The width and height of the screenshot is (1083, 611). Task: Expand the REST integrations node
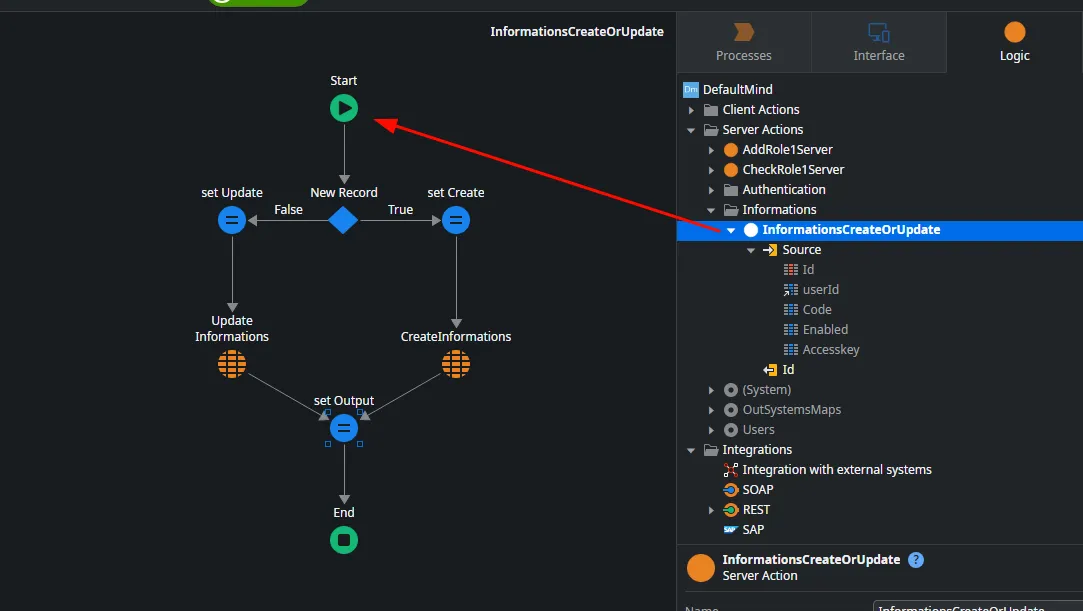point(711,510)
